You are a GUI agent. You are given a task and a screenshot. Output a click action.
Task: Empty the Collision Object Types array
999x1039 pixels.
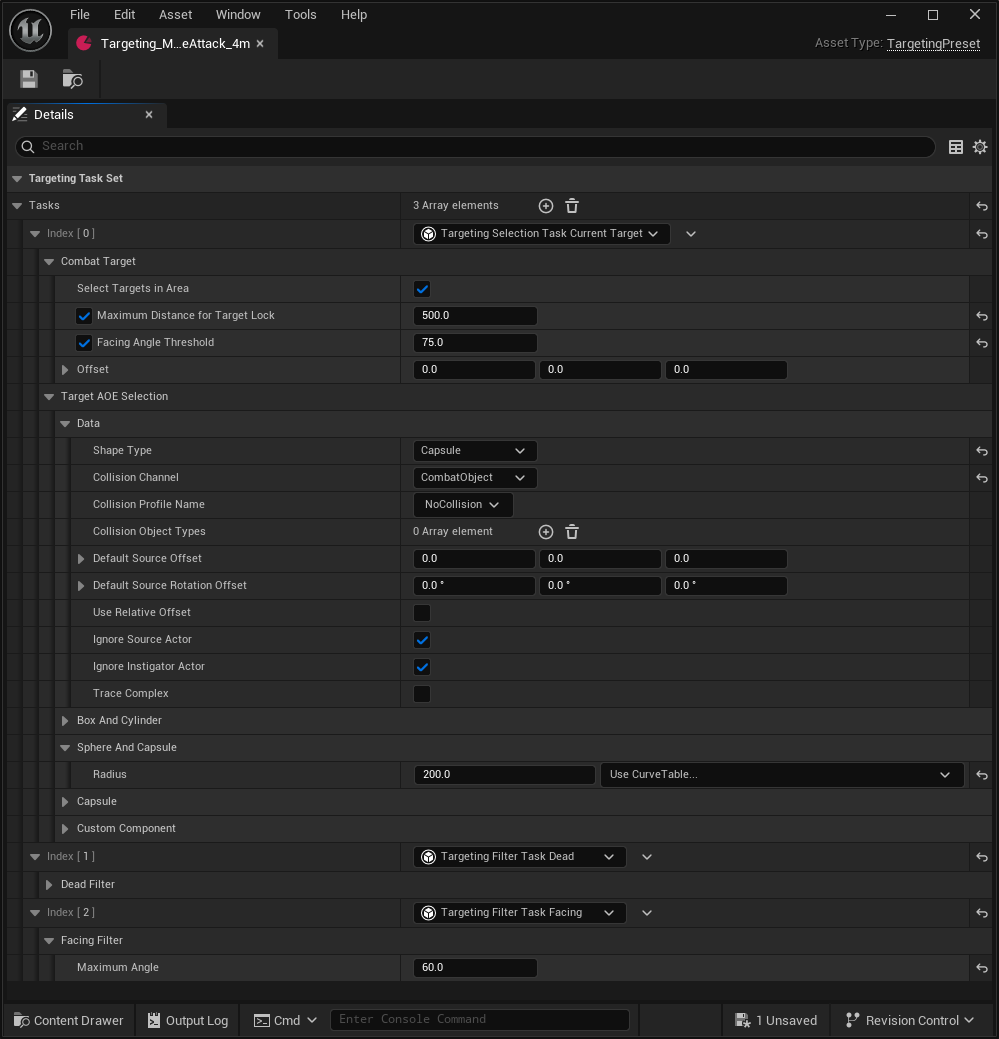(572, 532)
